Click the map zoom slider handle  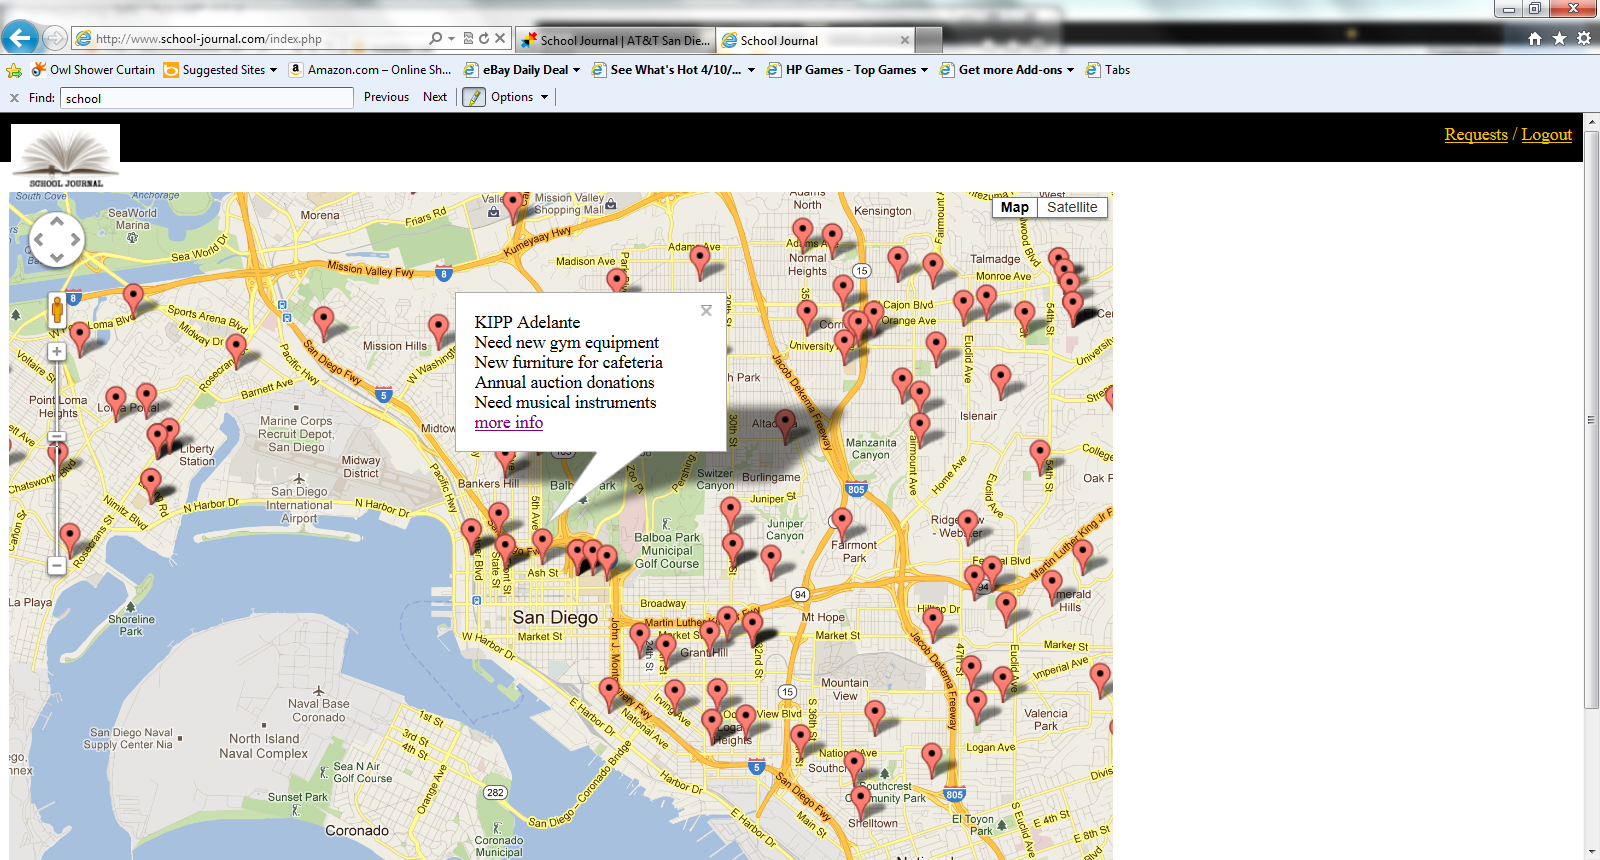(57, 436)
